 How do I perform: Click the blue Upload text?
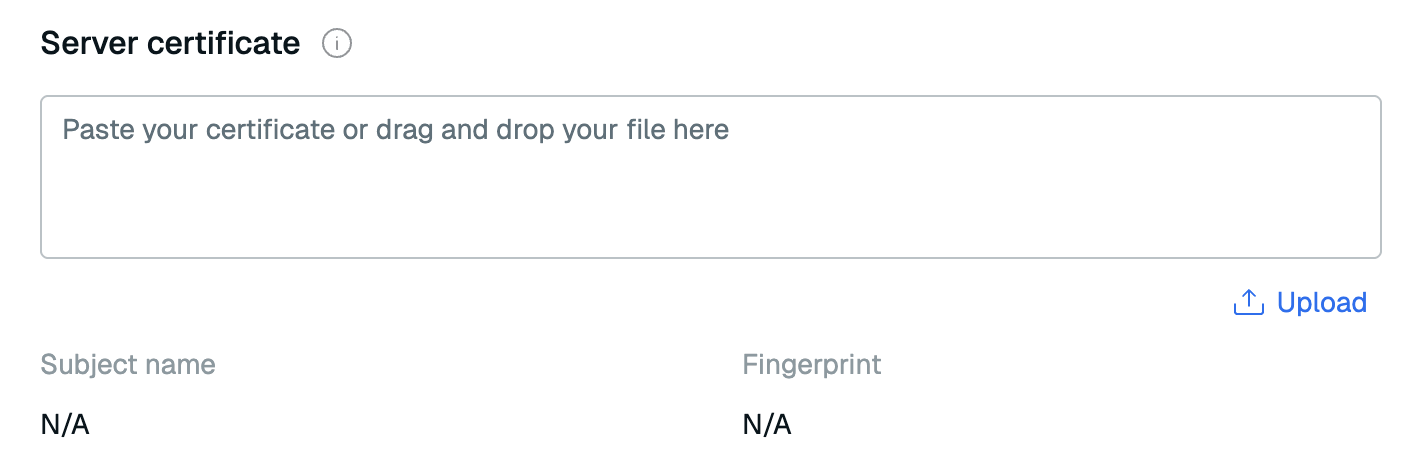1322,302
